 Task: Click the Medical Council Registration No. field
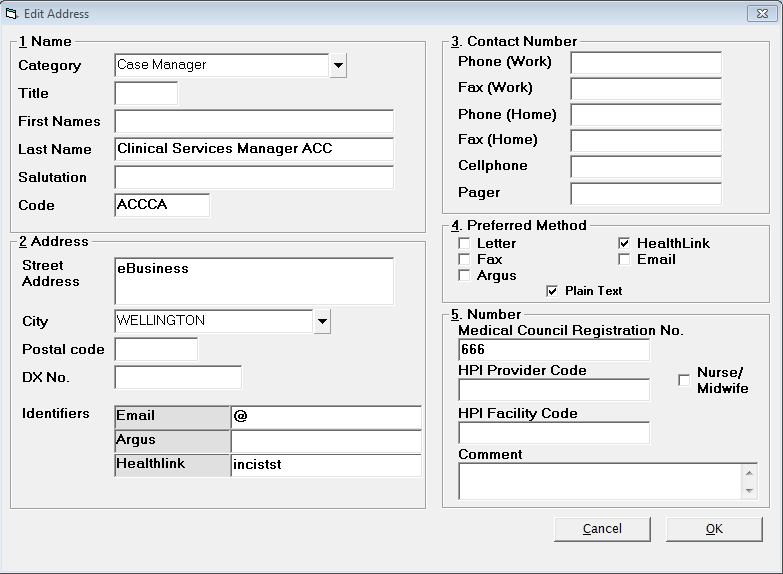point(554,350)
